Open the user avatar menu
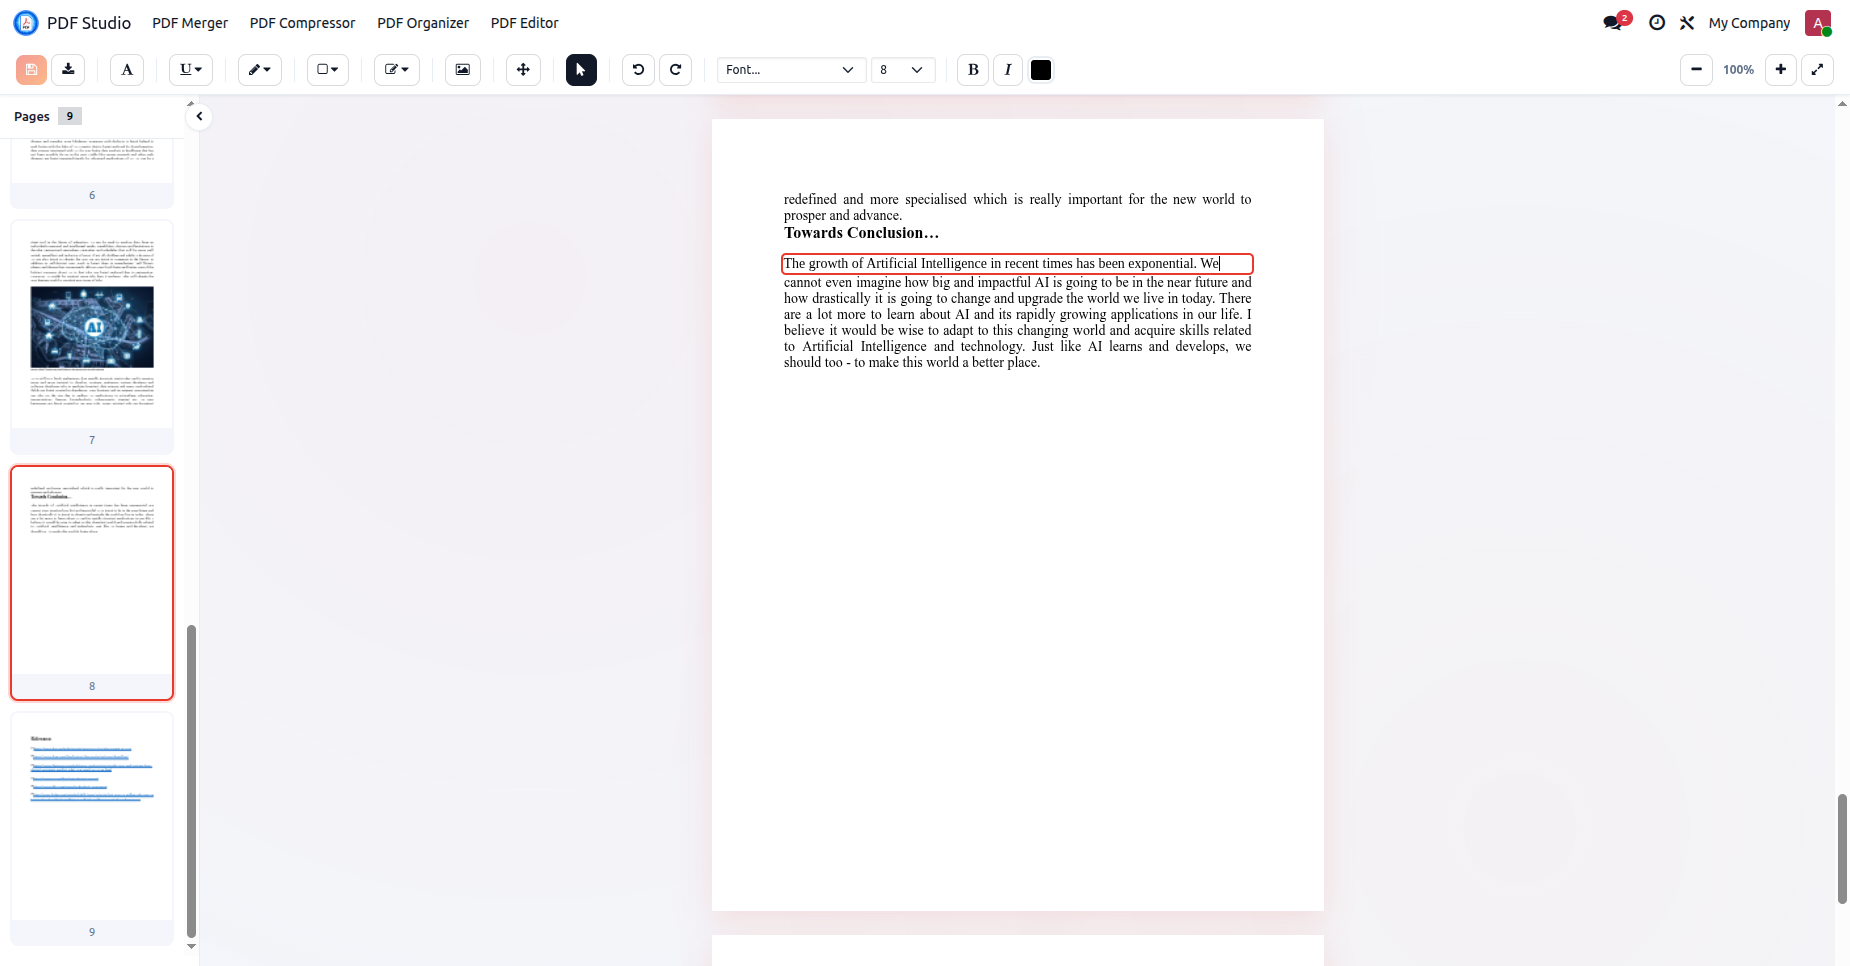Viewport: 1850px width, 966px height. pos(1818,22)
